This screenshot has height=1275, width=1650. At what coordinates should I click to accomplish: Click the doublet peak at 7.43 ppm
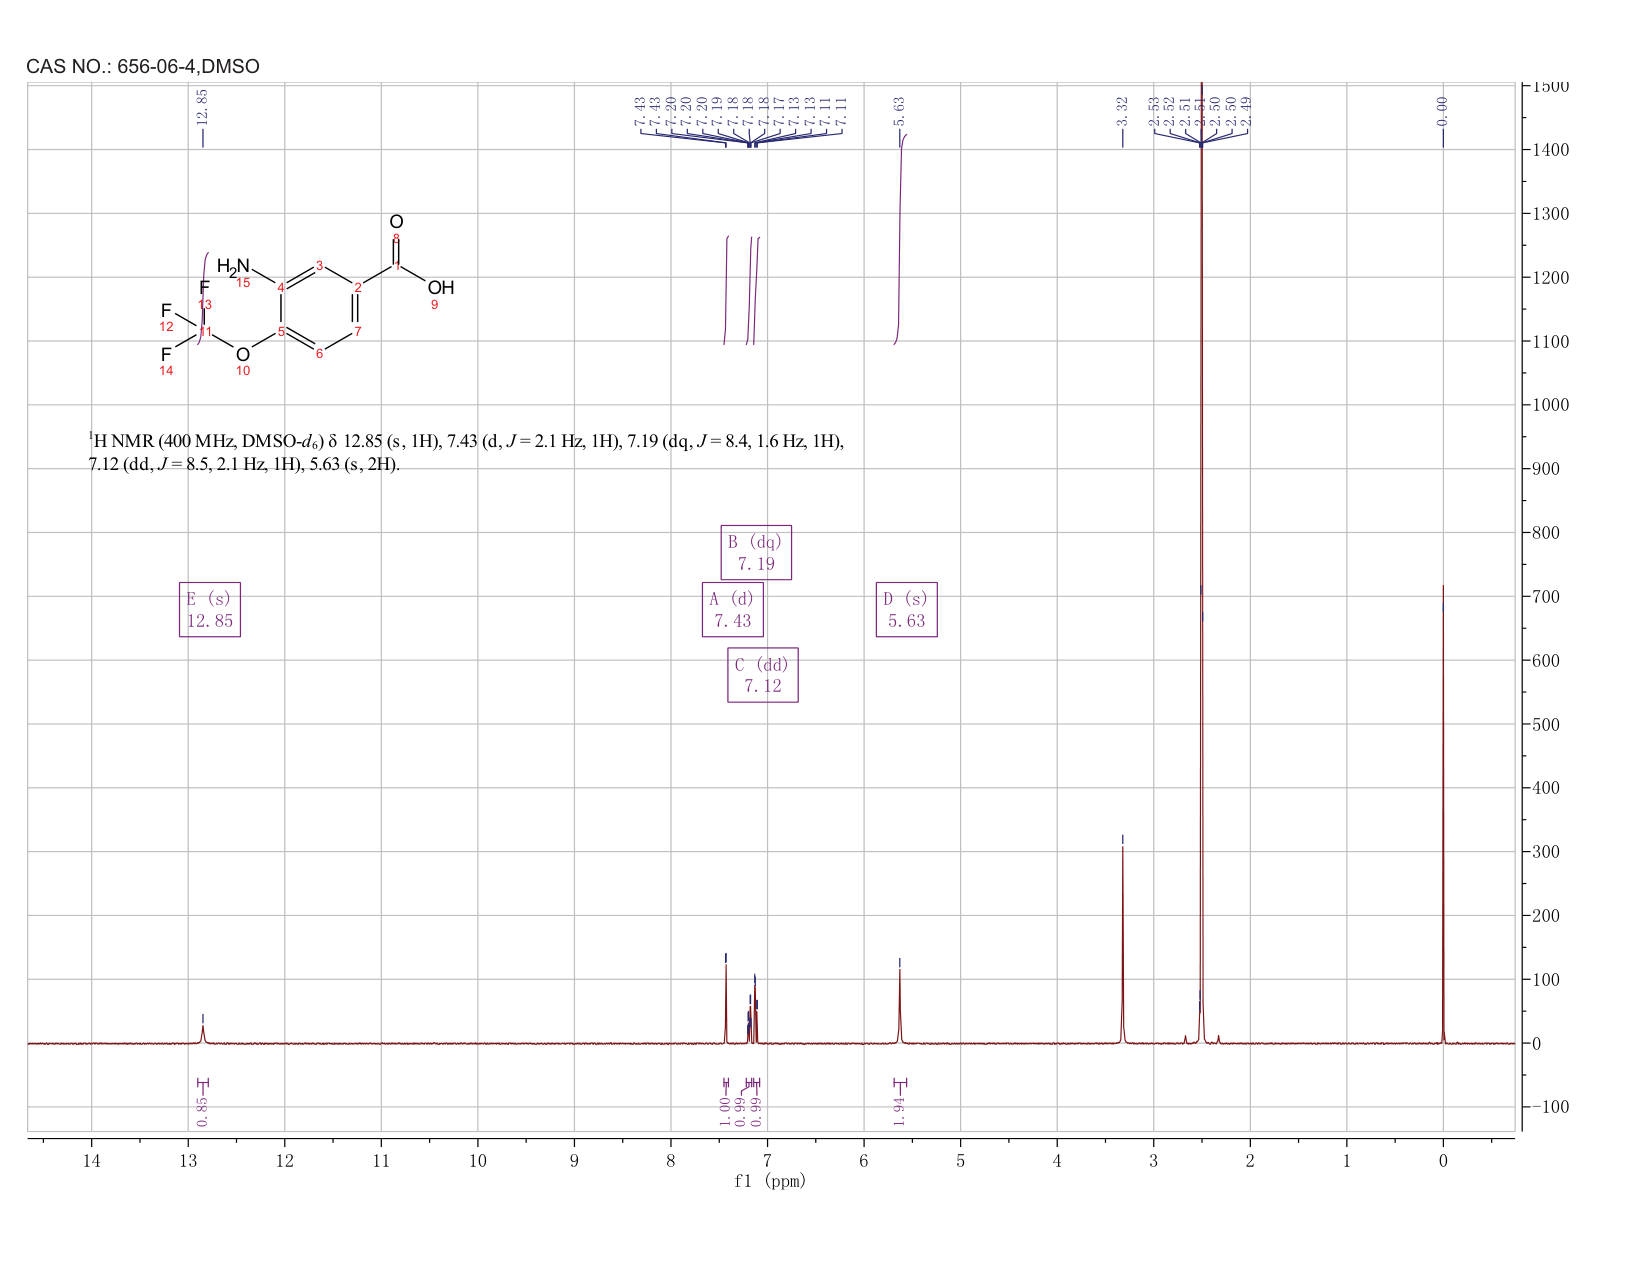[x=726, y=1003]
